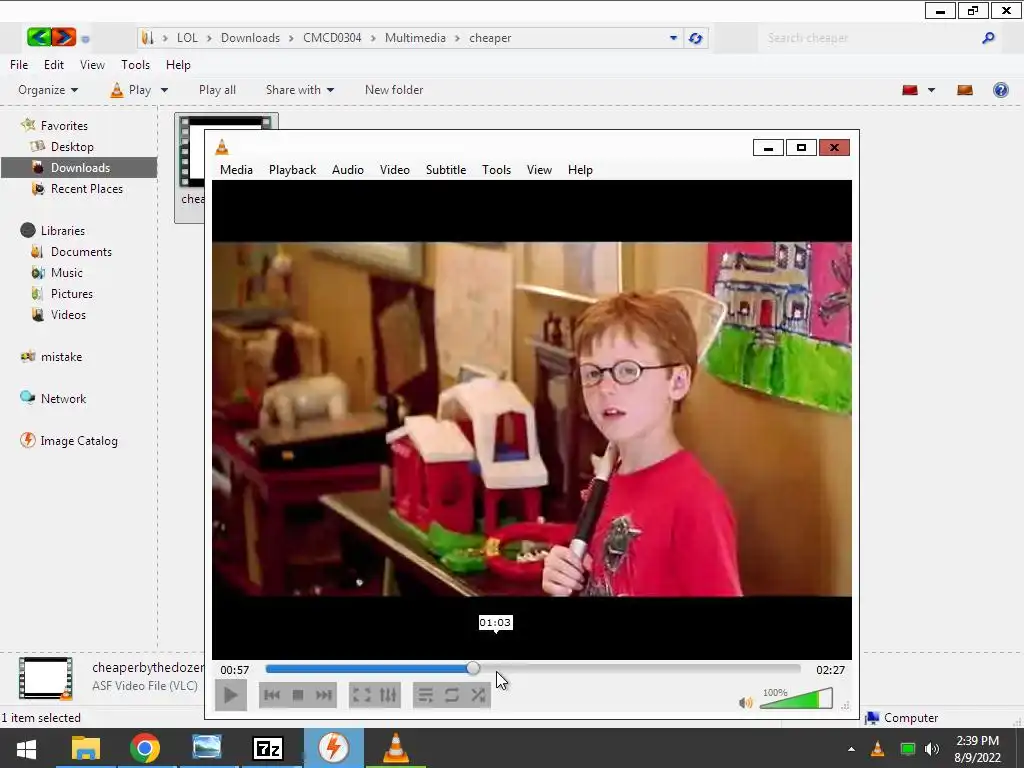The image size is (1024, 768).
Task: Toggle the preview pane icon
Action: click(x=965, y=90)
